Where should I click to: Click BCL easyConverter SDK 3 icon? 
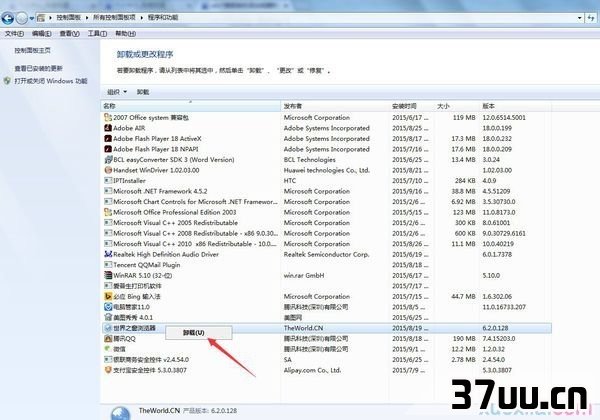(108, 160)
